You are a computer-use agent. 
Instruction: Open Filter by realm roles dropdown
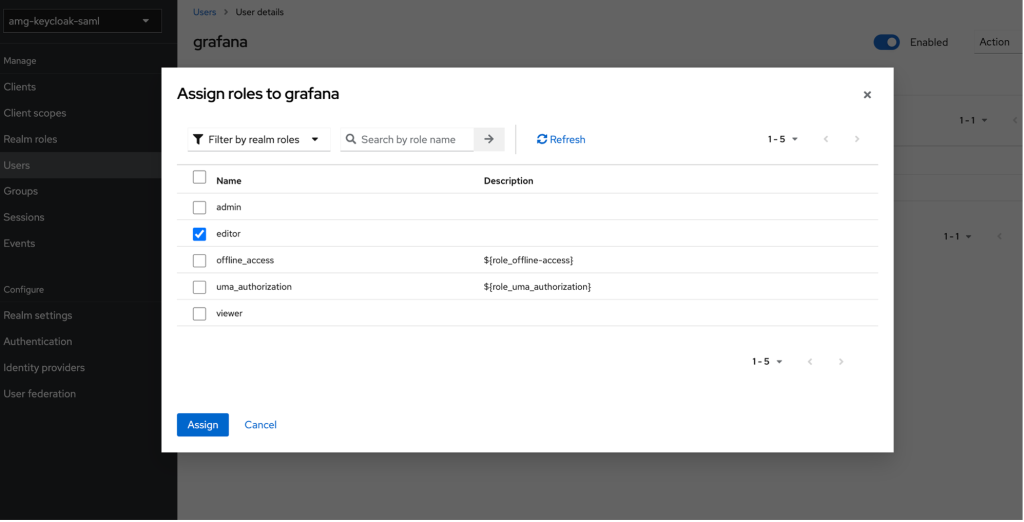click(x=259, y=139)
